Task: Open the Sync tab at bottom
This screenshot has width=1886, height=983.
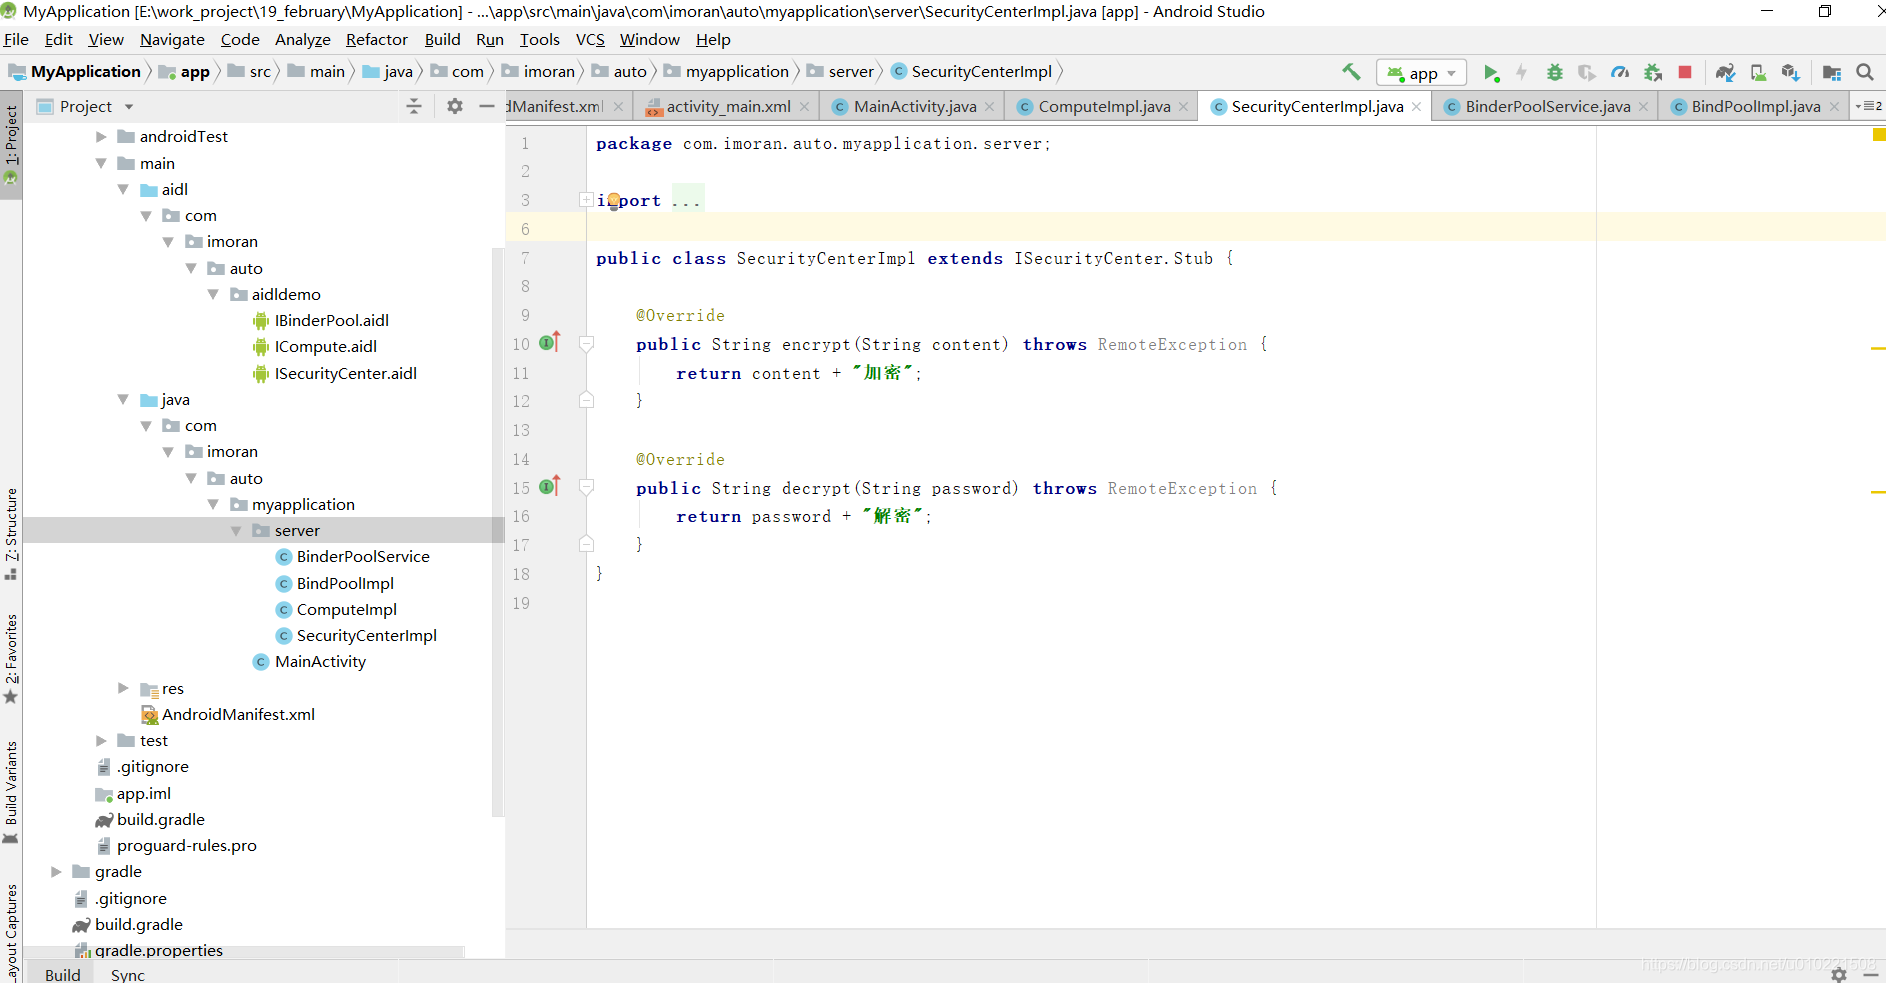Action: click(128, 974)
